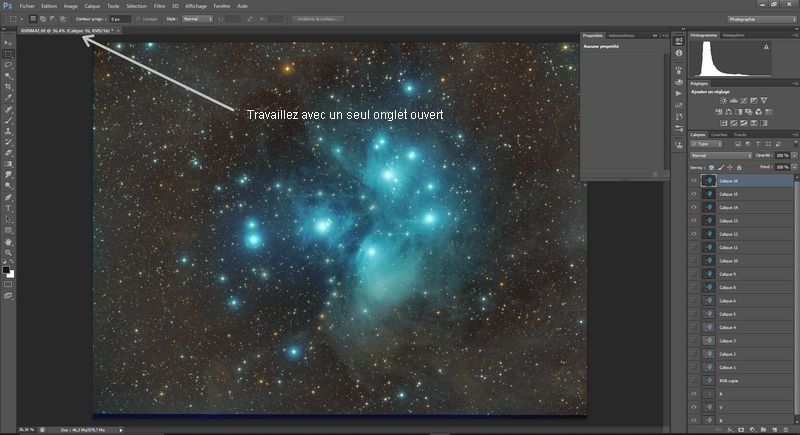Select the Calque 5 layer row
The height and width of the screenshot is (435, 800).
[741, 314]
